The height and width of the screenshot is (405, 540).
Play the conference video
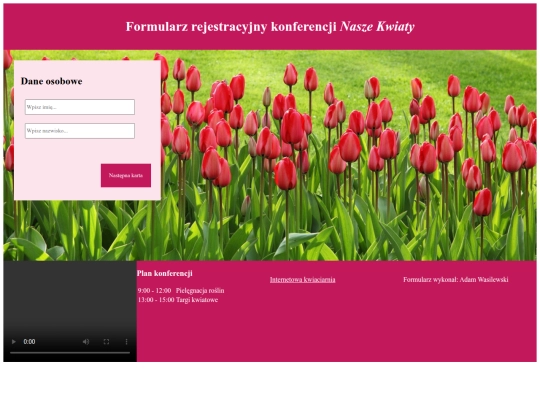point(14,342)
